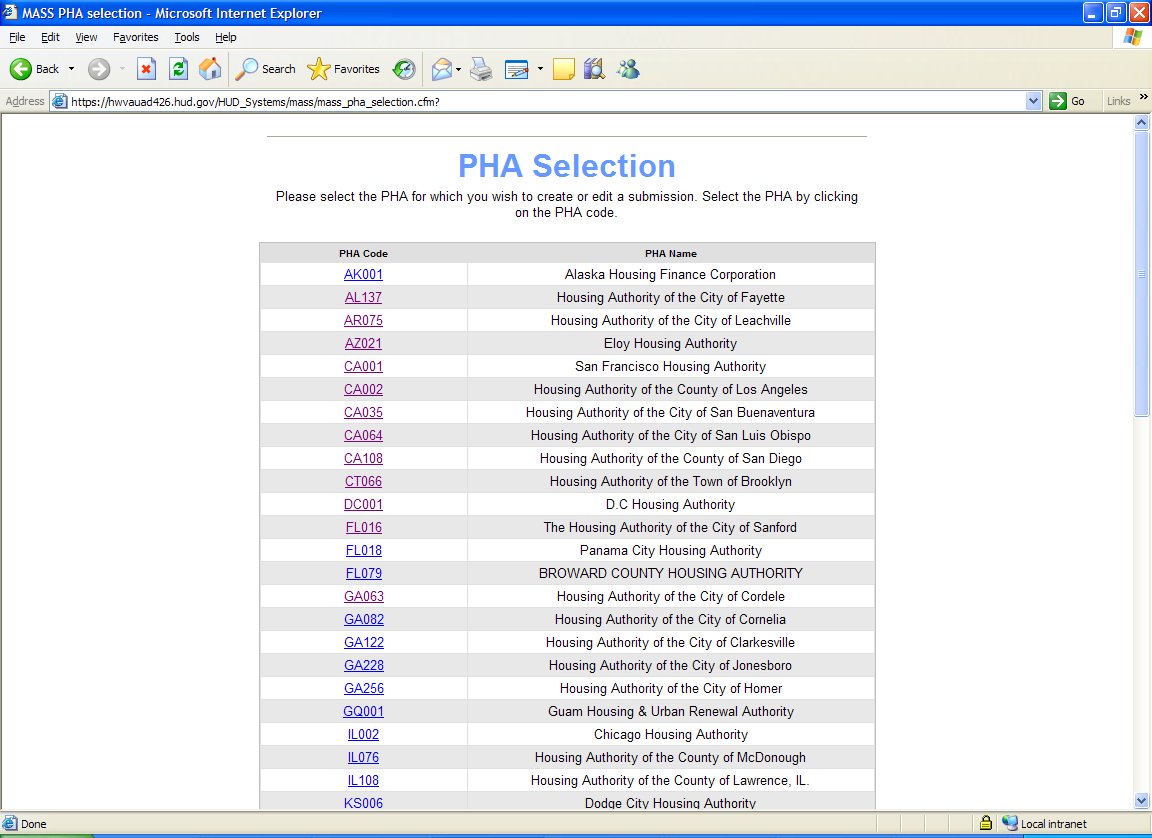This screenshot has height=838, width=1152.
Task: Click the Print icon
Action: (481, 69)
